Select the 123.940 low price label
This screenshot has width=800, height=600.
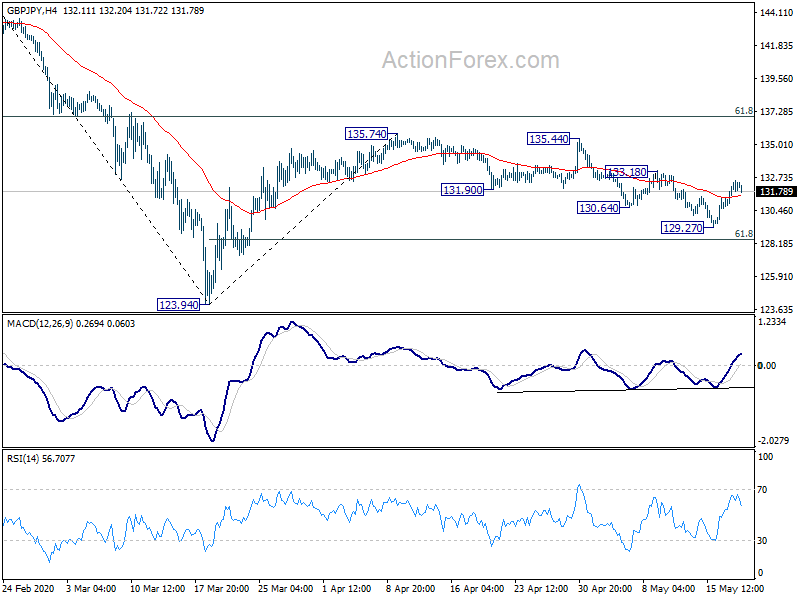tap(179, 305)
